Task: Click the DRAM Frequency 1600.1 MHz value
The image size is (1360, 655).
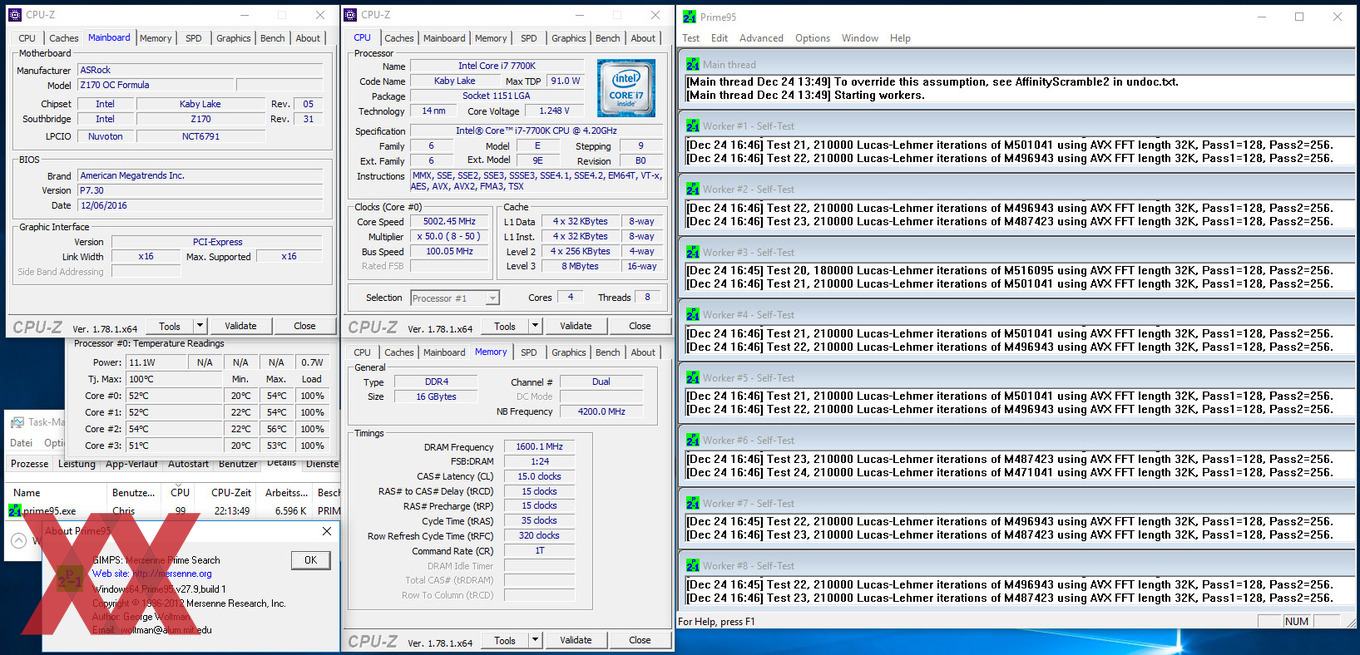Action: click(x=540, y=447)
